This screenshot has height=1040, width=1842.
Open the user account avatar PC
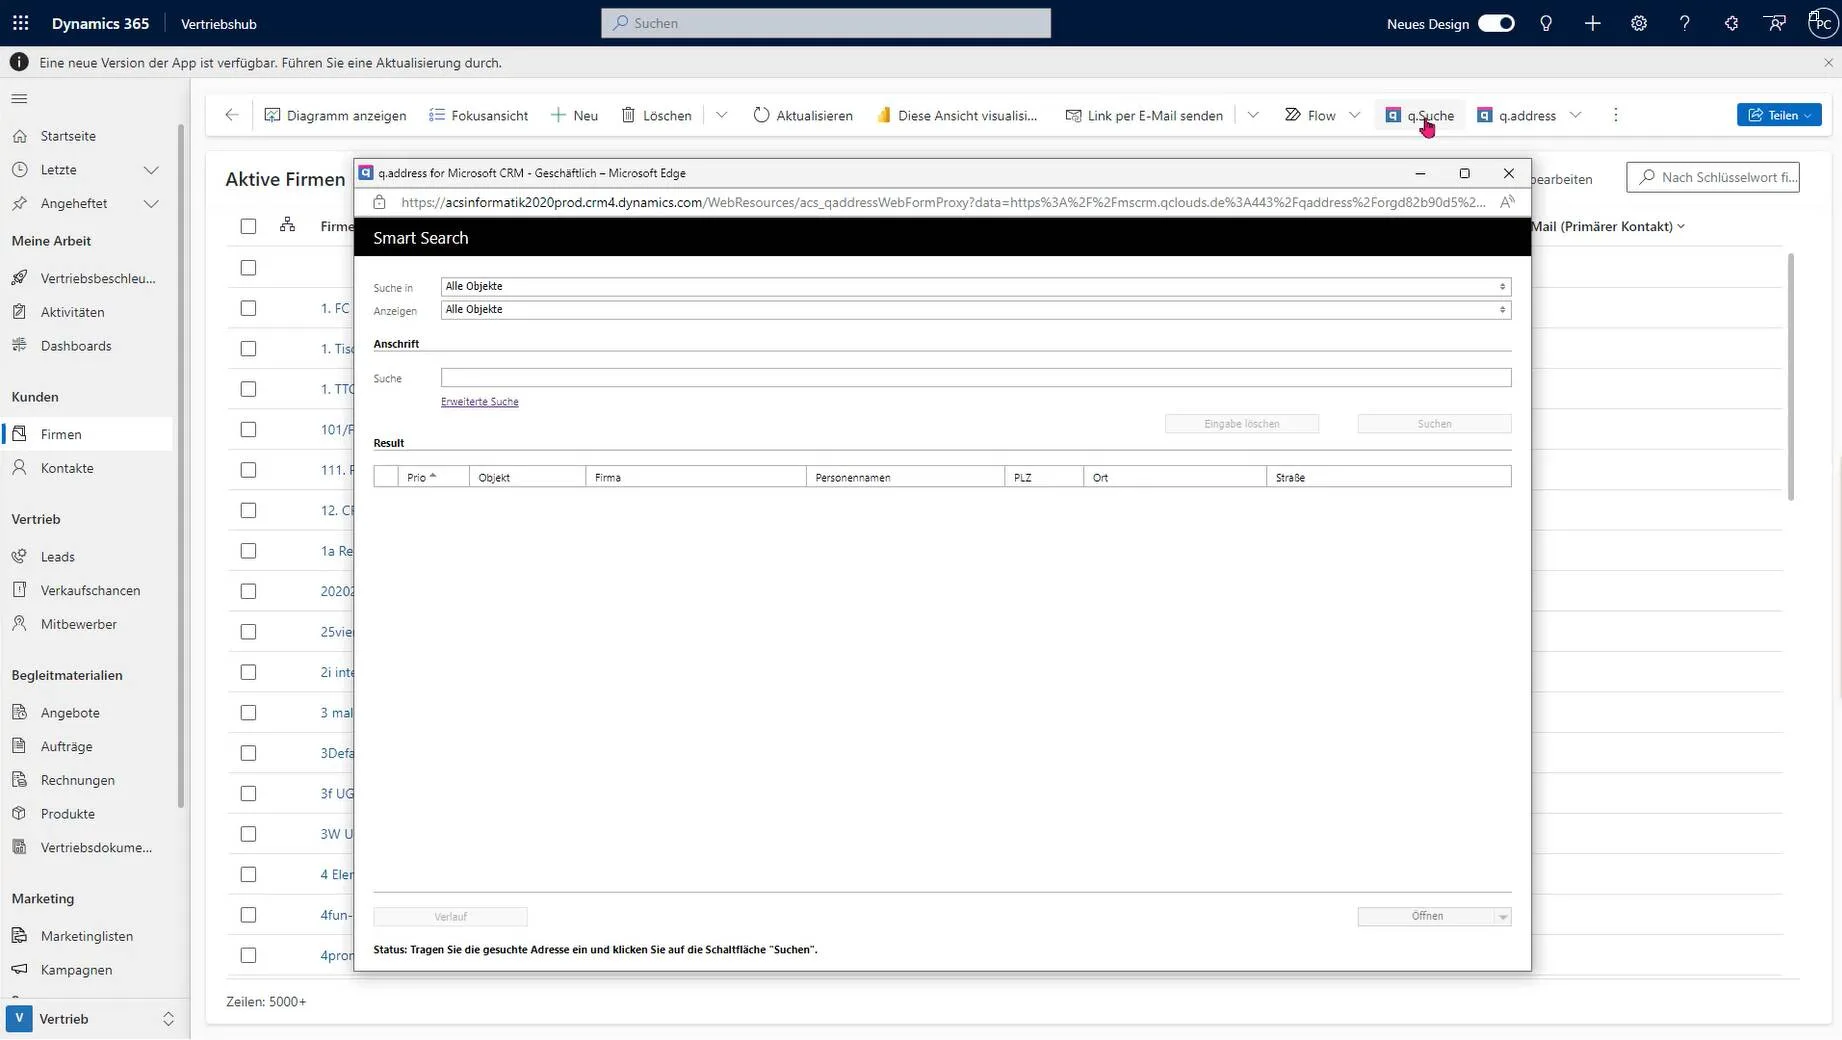pos(1822,23)
